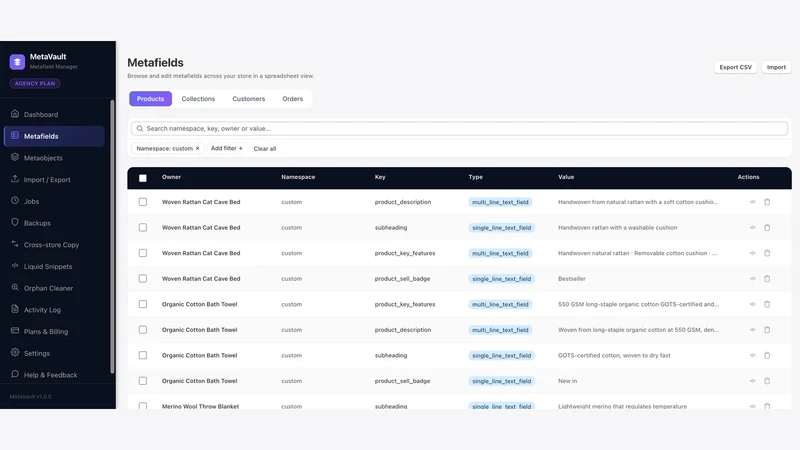Click the Namespace column header
The height and width of the screenshot is (450, 800).
coord(298,177)
